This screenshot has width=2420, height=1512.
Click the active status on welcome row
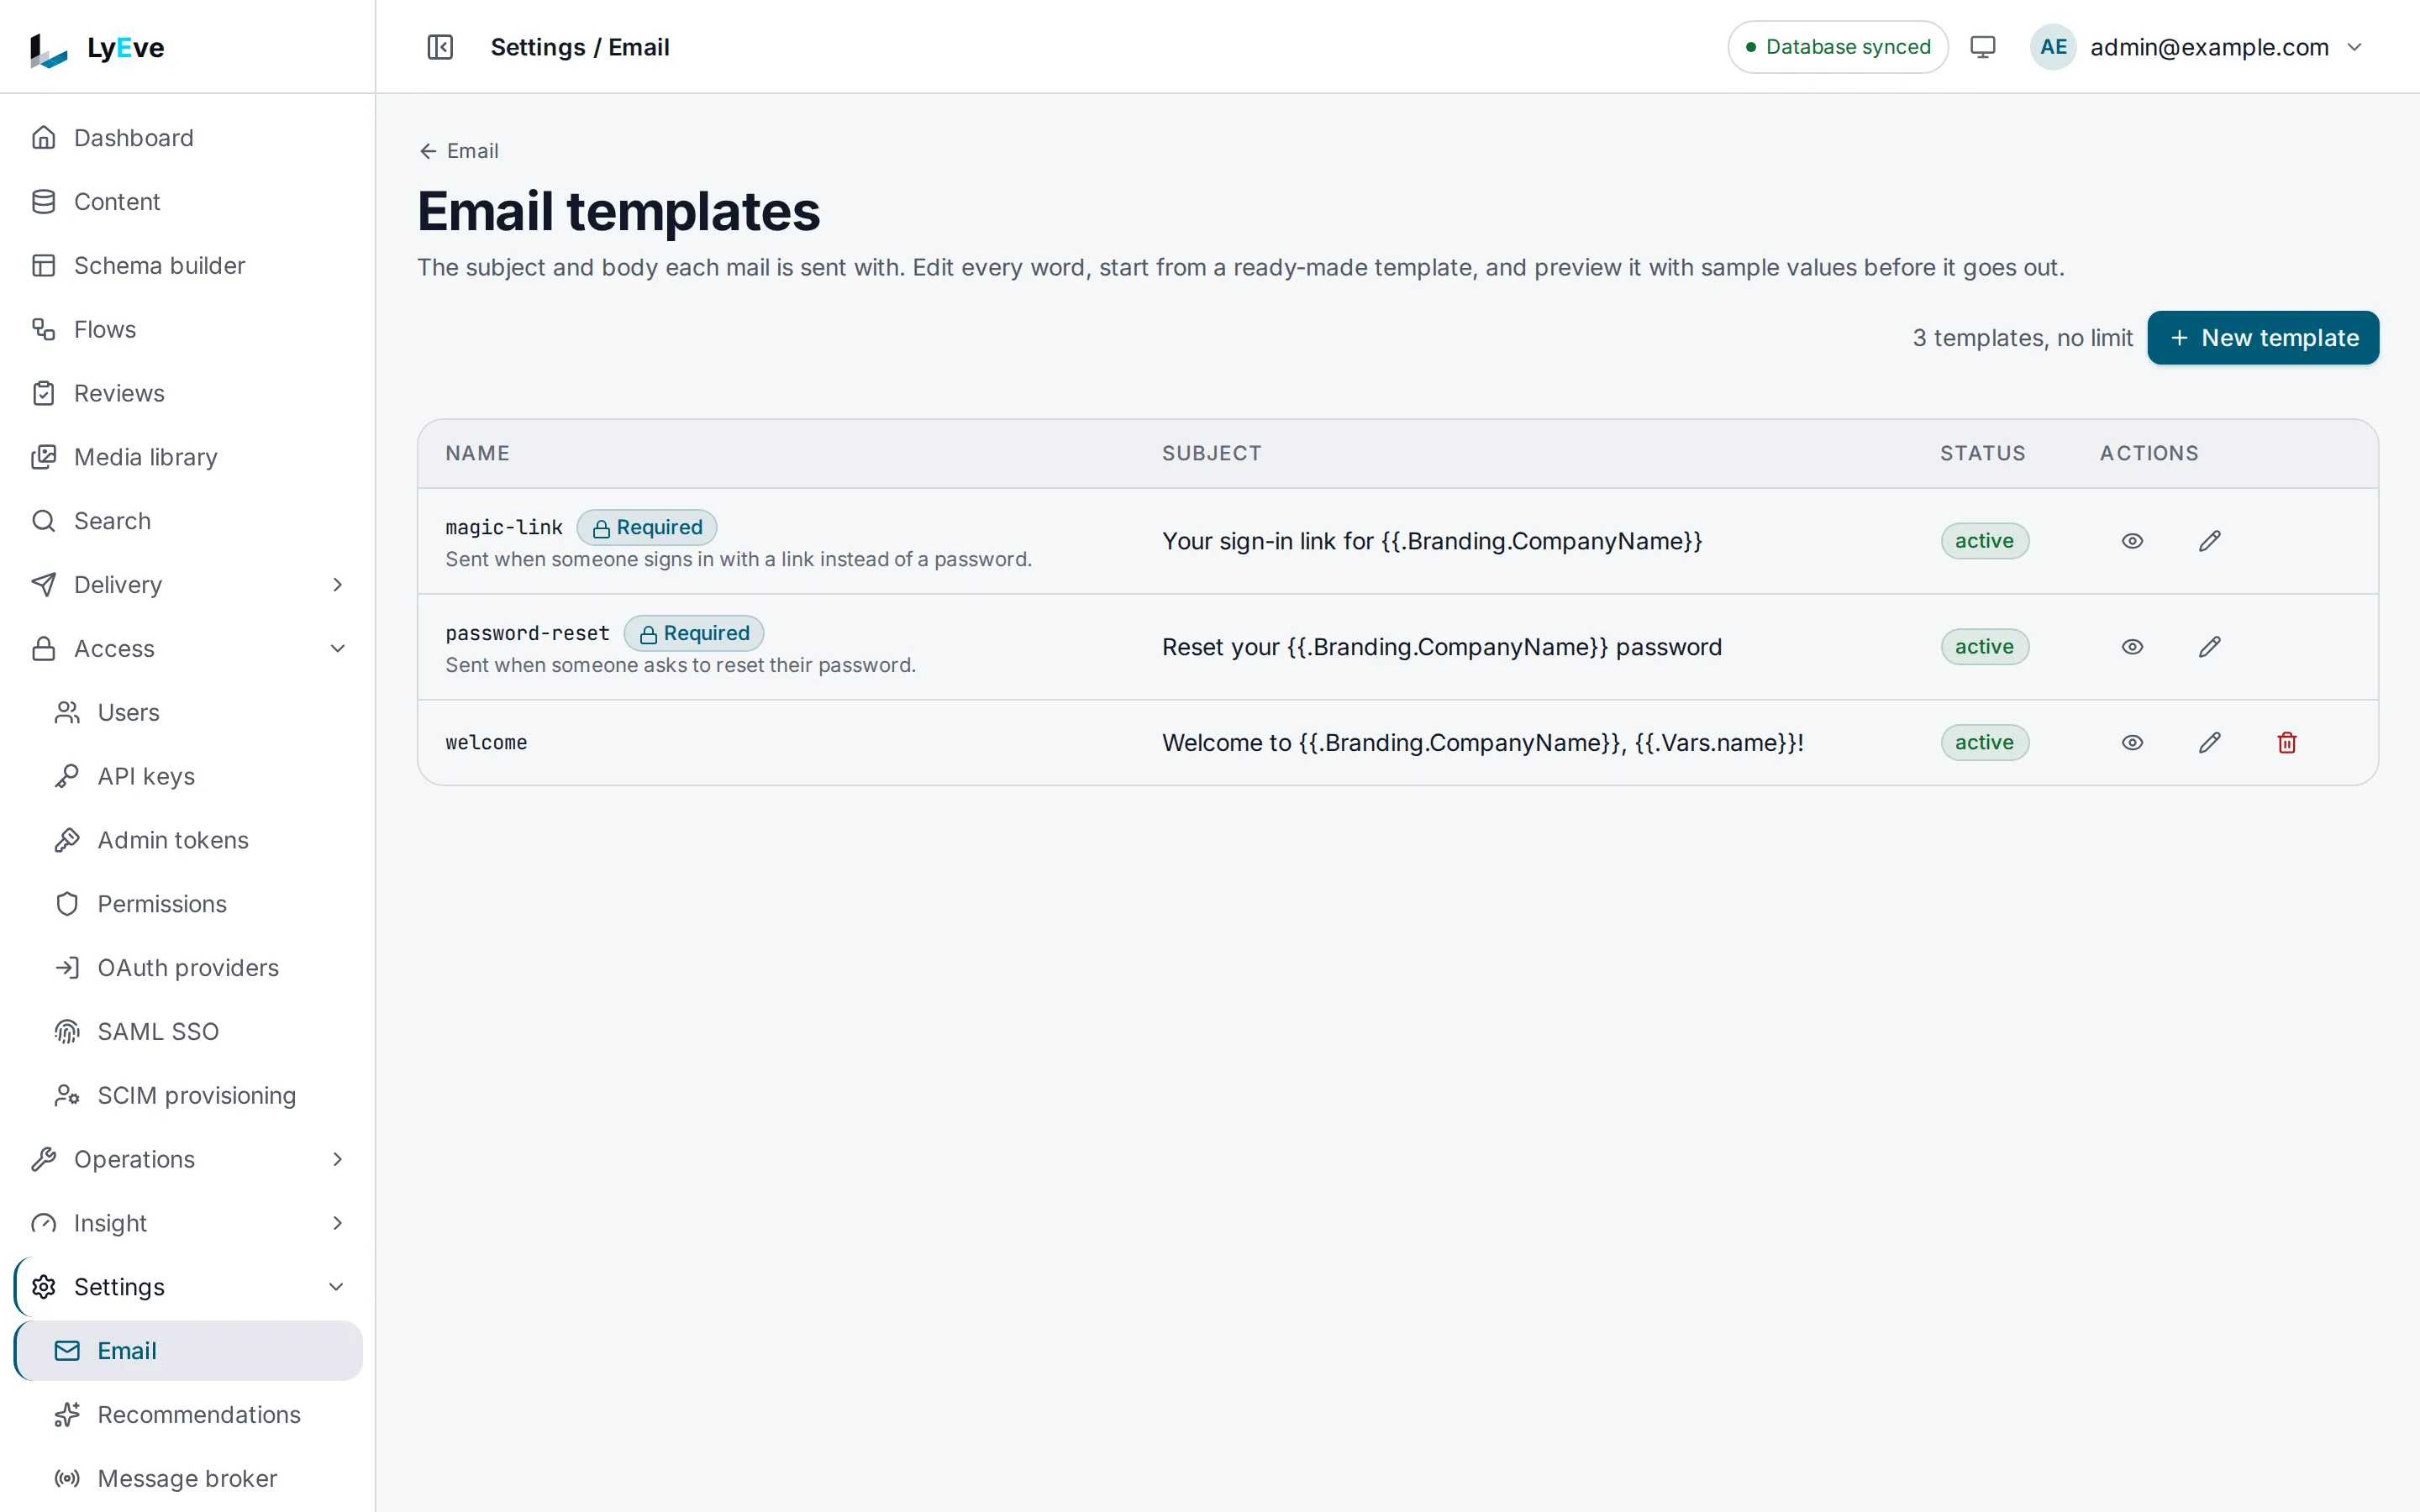click(1985, 743)
